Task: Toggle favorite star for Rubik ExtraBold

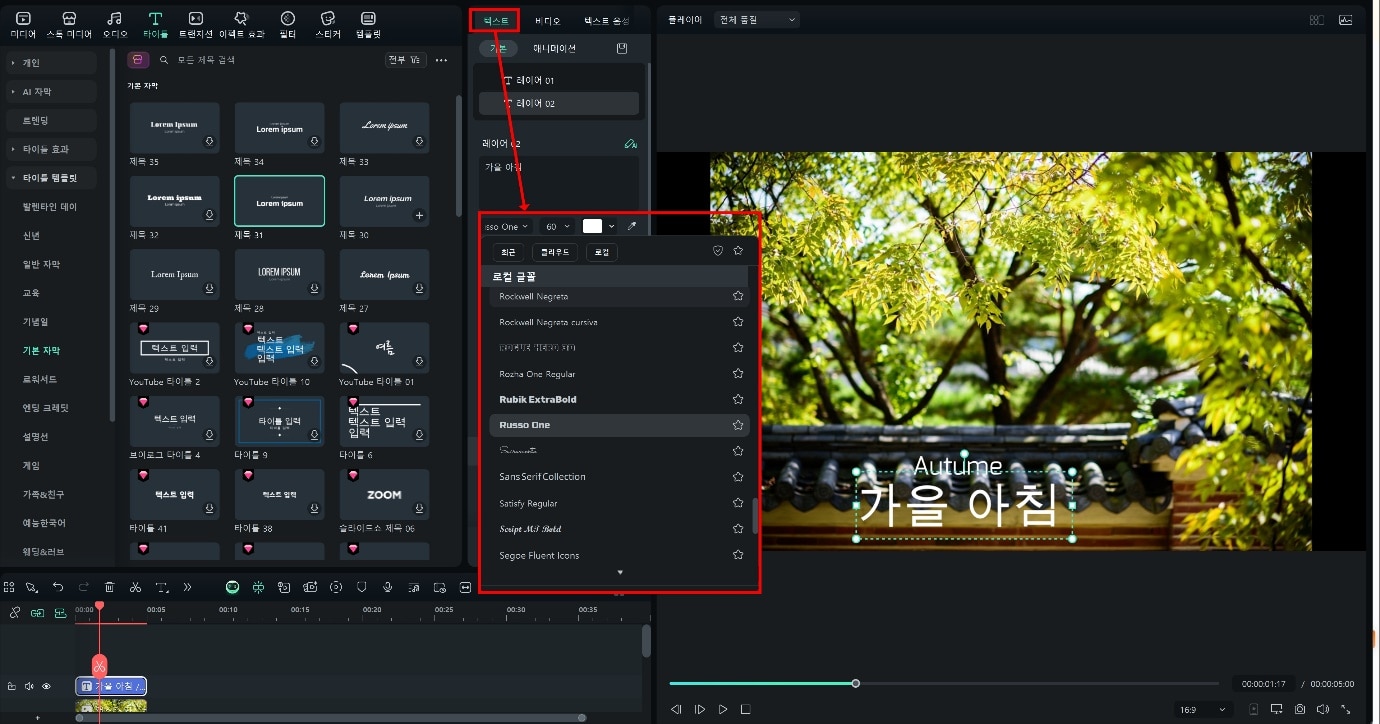Action: [x=738, y=399]
